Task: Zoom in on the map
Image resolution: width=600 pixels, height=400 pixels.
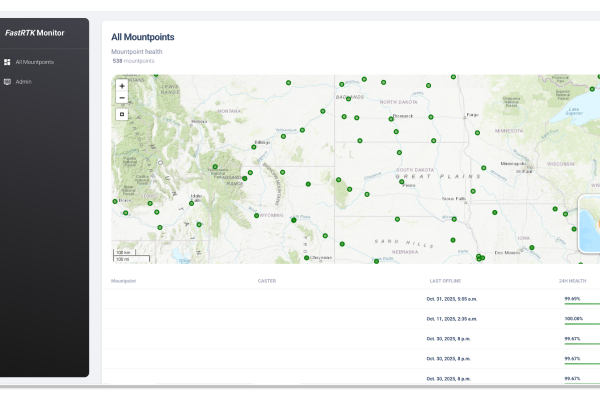Action: pos(122,86)
